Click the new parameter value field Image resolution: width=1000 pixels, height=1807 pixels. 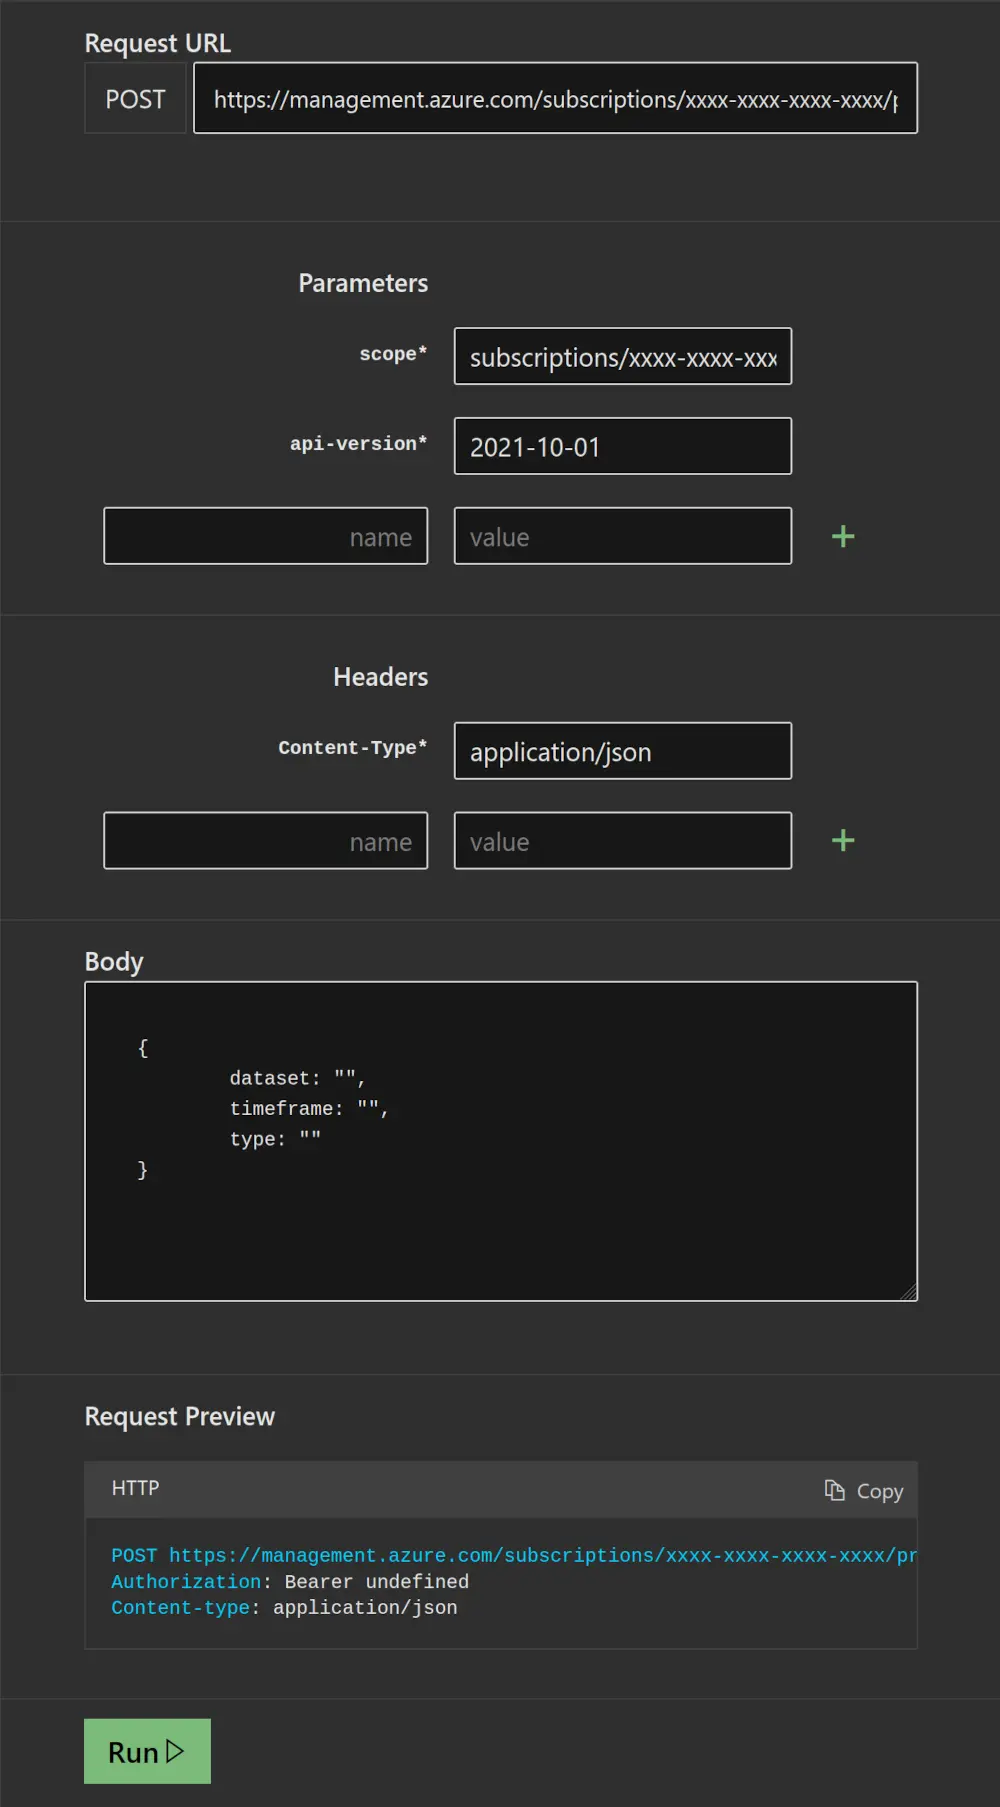622,537
